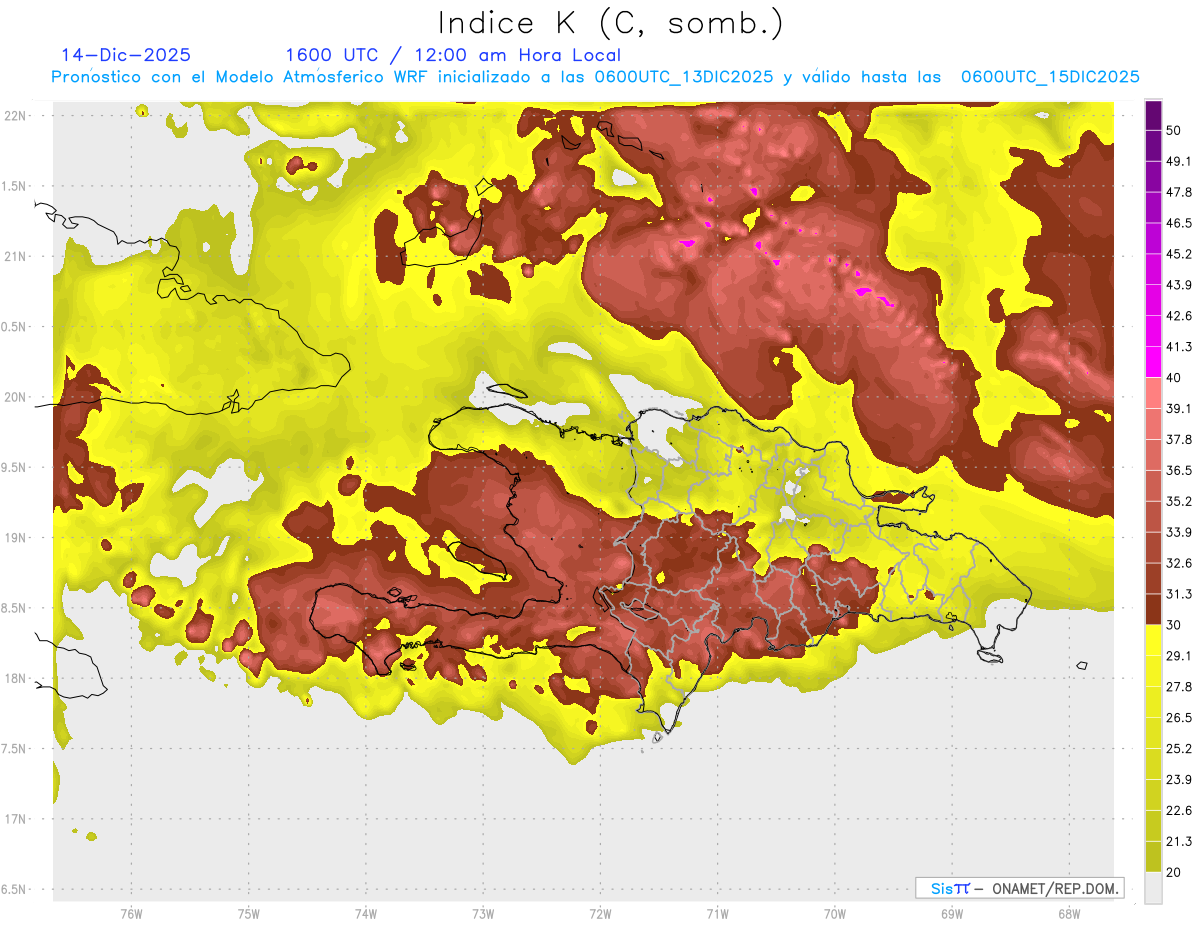Viewport: 1200px width, 927px height.
Task: Click the "20" legend value at the colorbar bottom
Action: click(x=1175, y=872)
